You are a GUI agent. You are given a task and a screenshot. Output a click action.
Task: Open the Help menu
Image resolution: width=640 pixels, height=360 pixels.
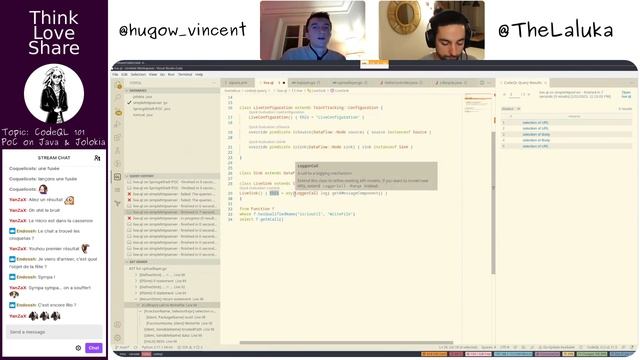tap(199, 75)
